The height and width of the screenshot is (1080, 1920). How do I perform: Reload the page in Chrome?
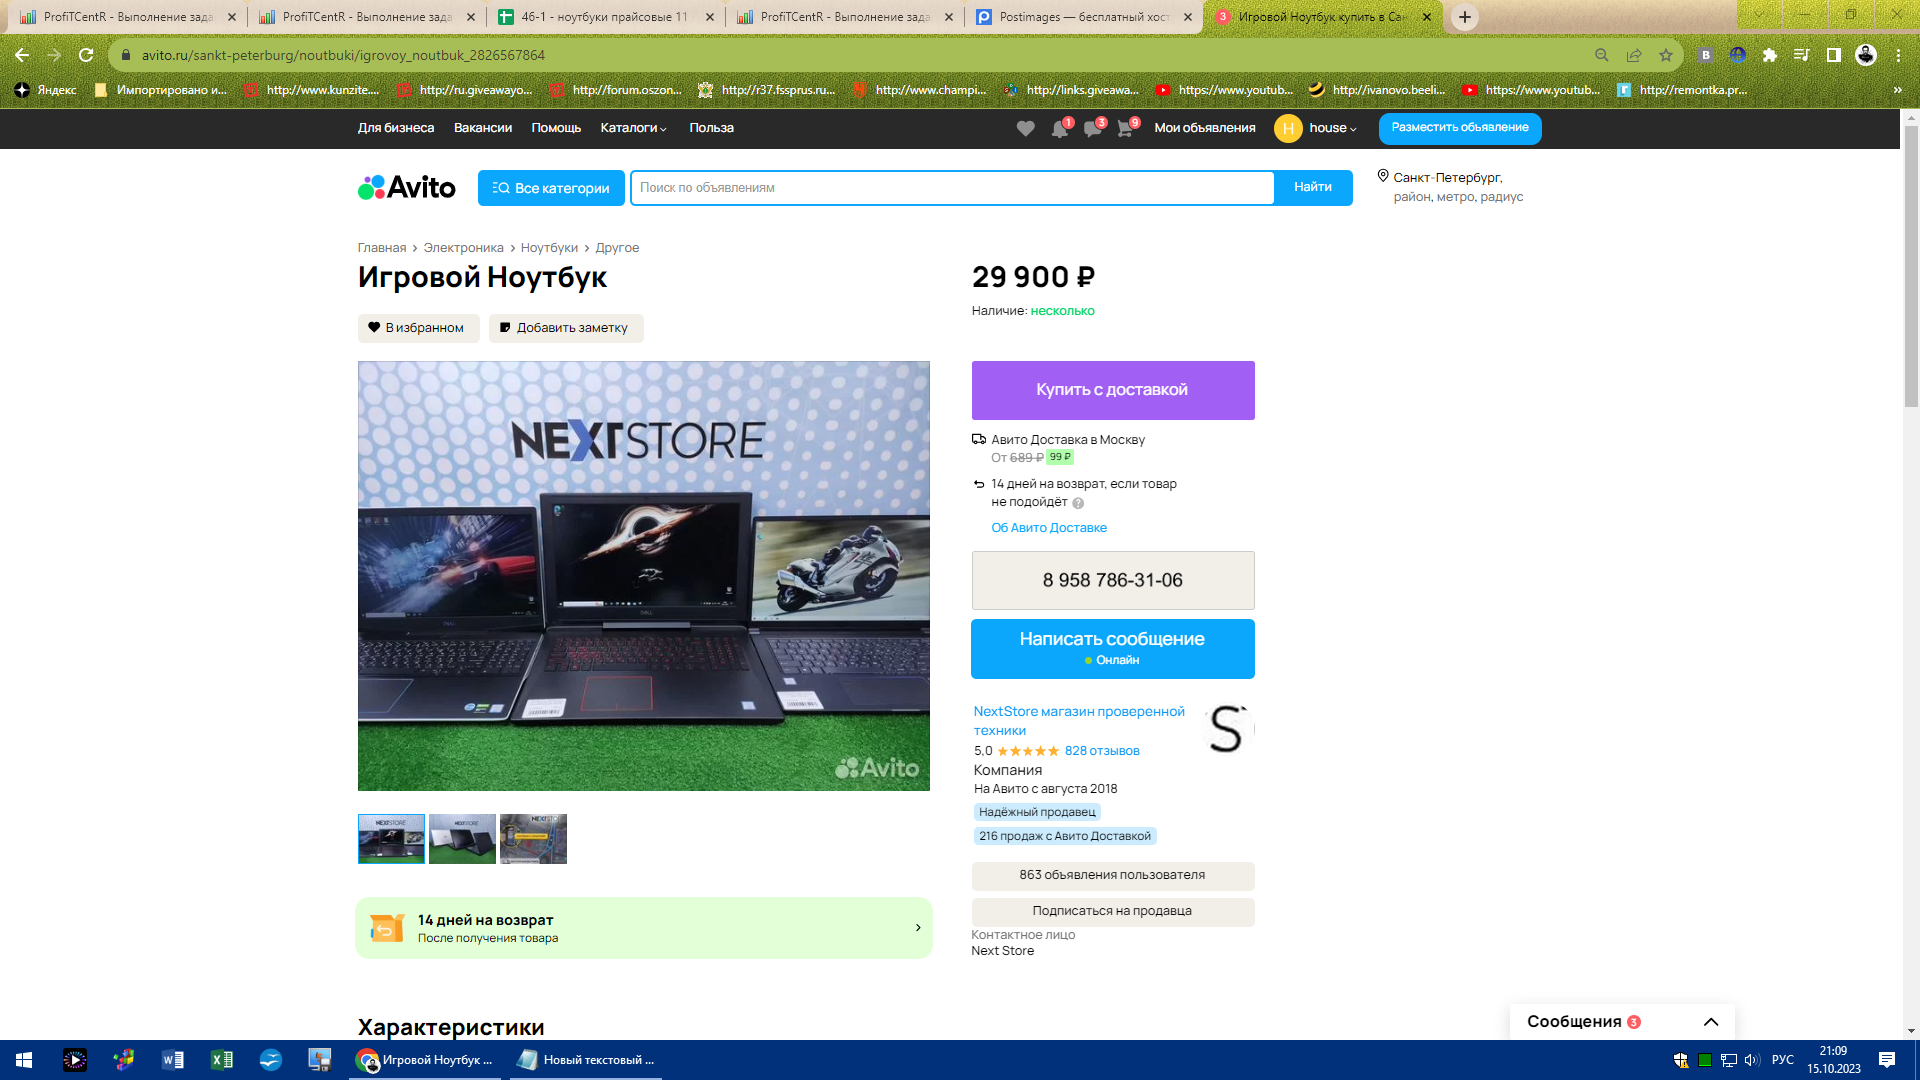[x=86, y=55]
